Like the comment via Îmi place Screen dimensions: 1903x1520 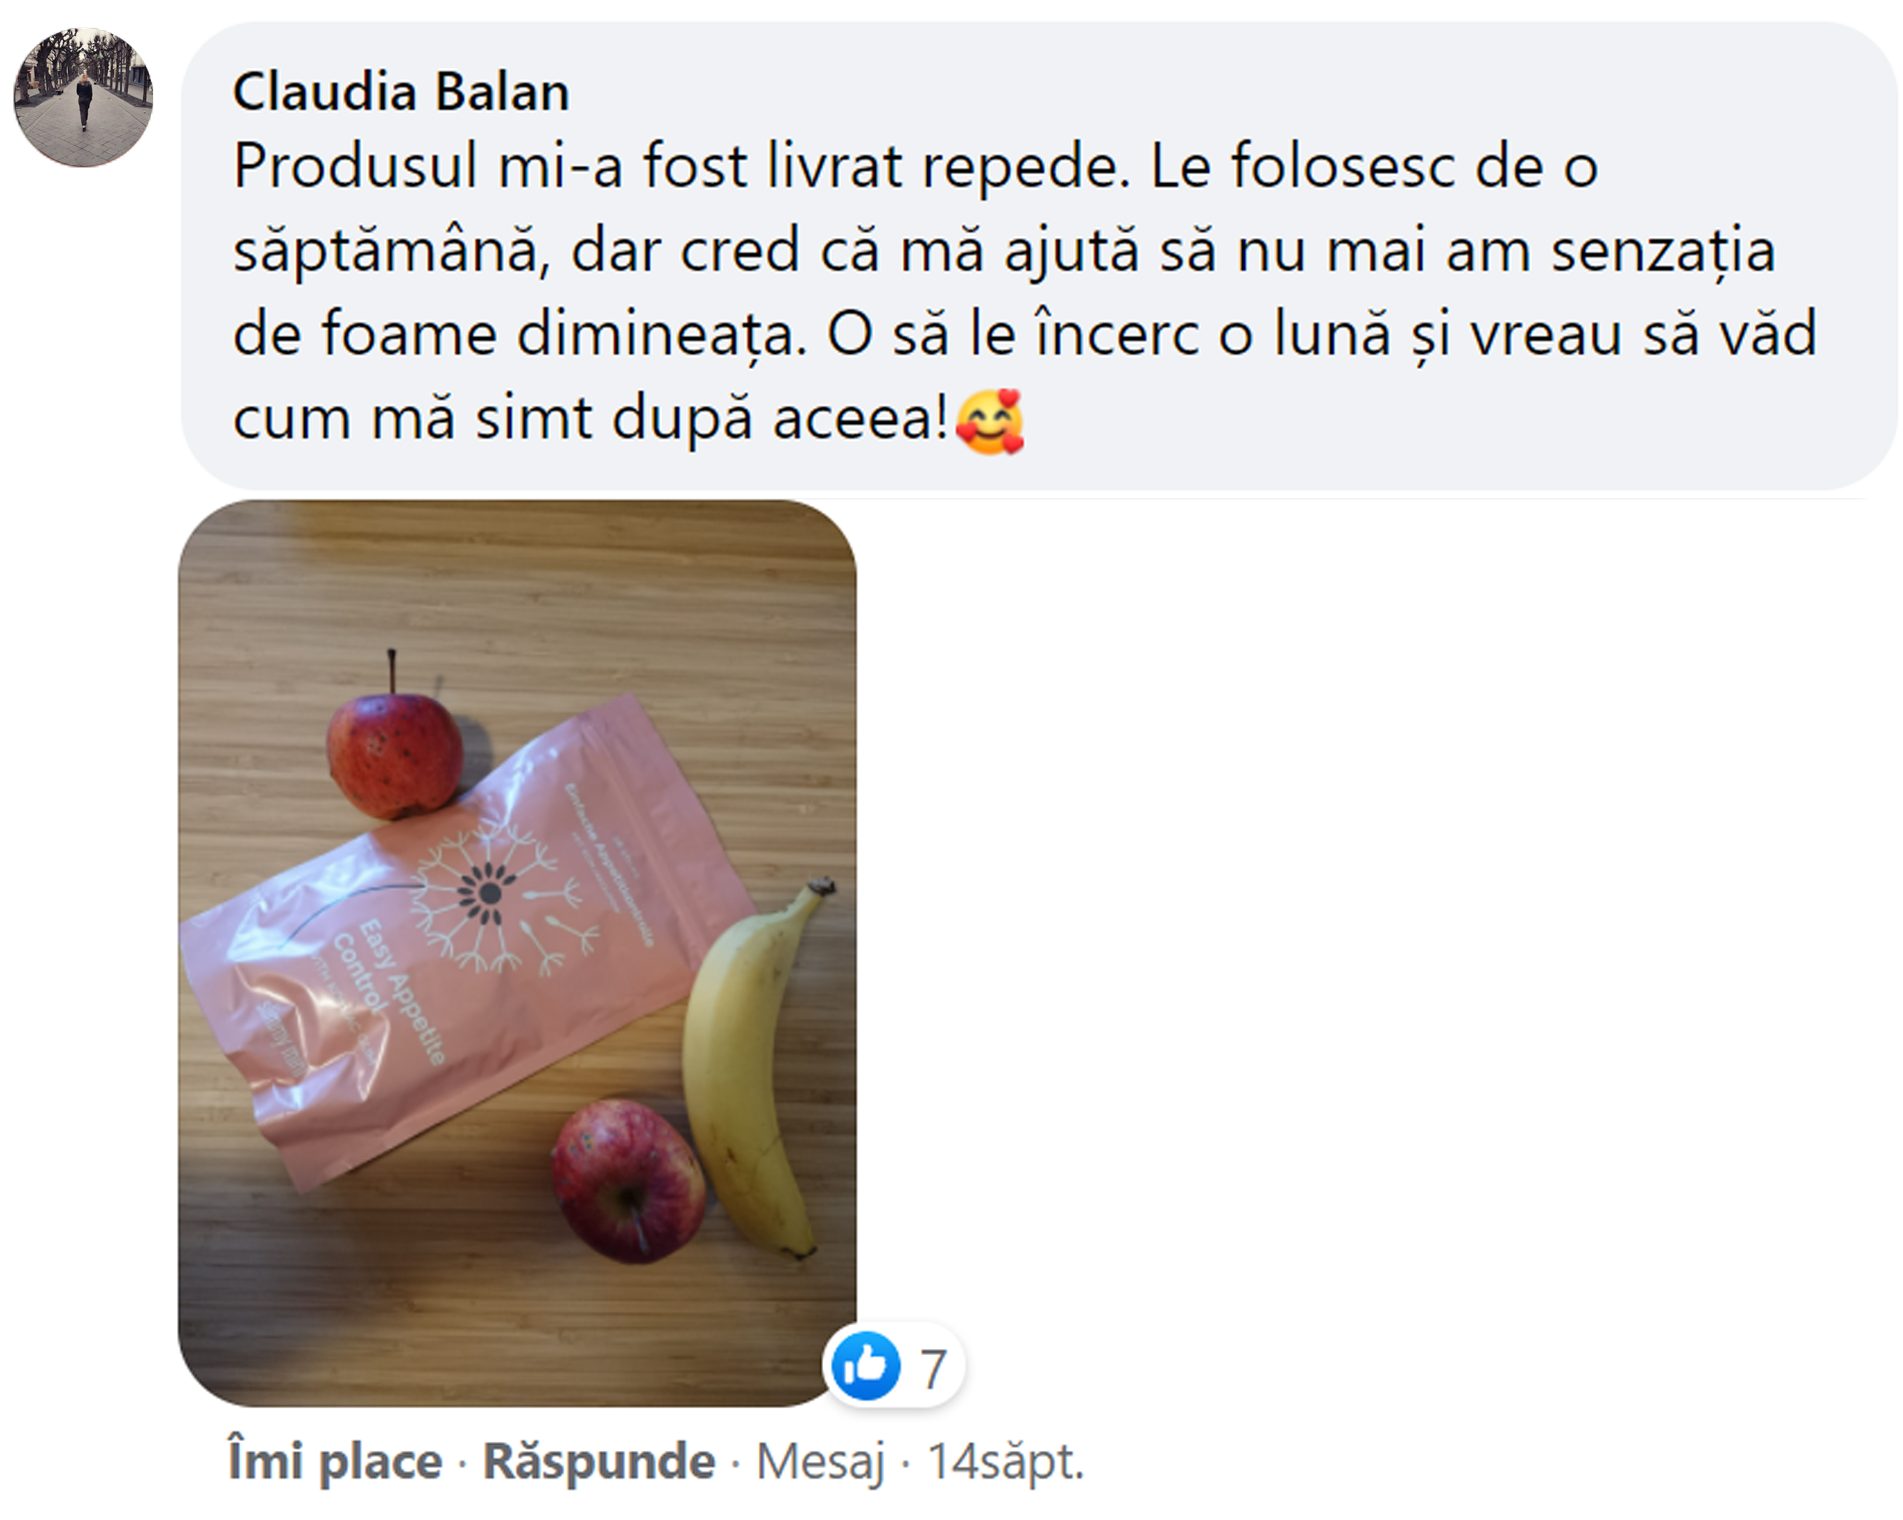pyautogui.click(x=335, y=1461)
